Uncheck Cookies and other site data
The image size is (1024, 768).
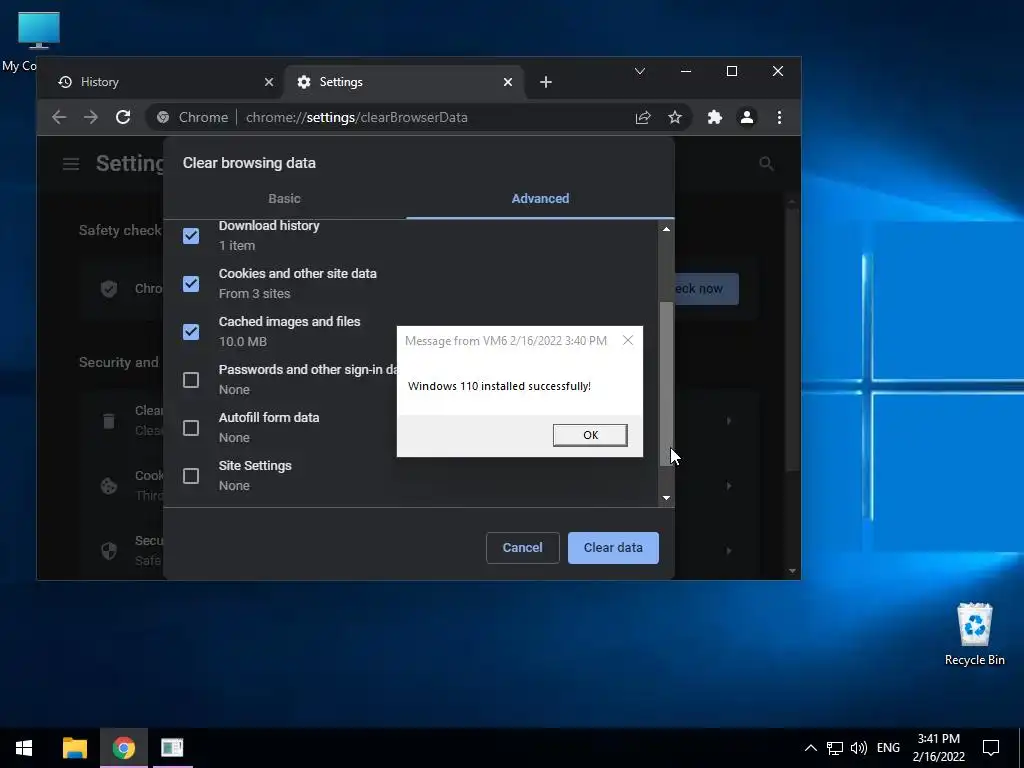(191, 284)
